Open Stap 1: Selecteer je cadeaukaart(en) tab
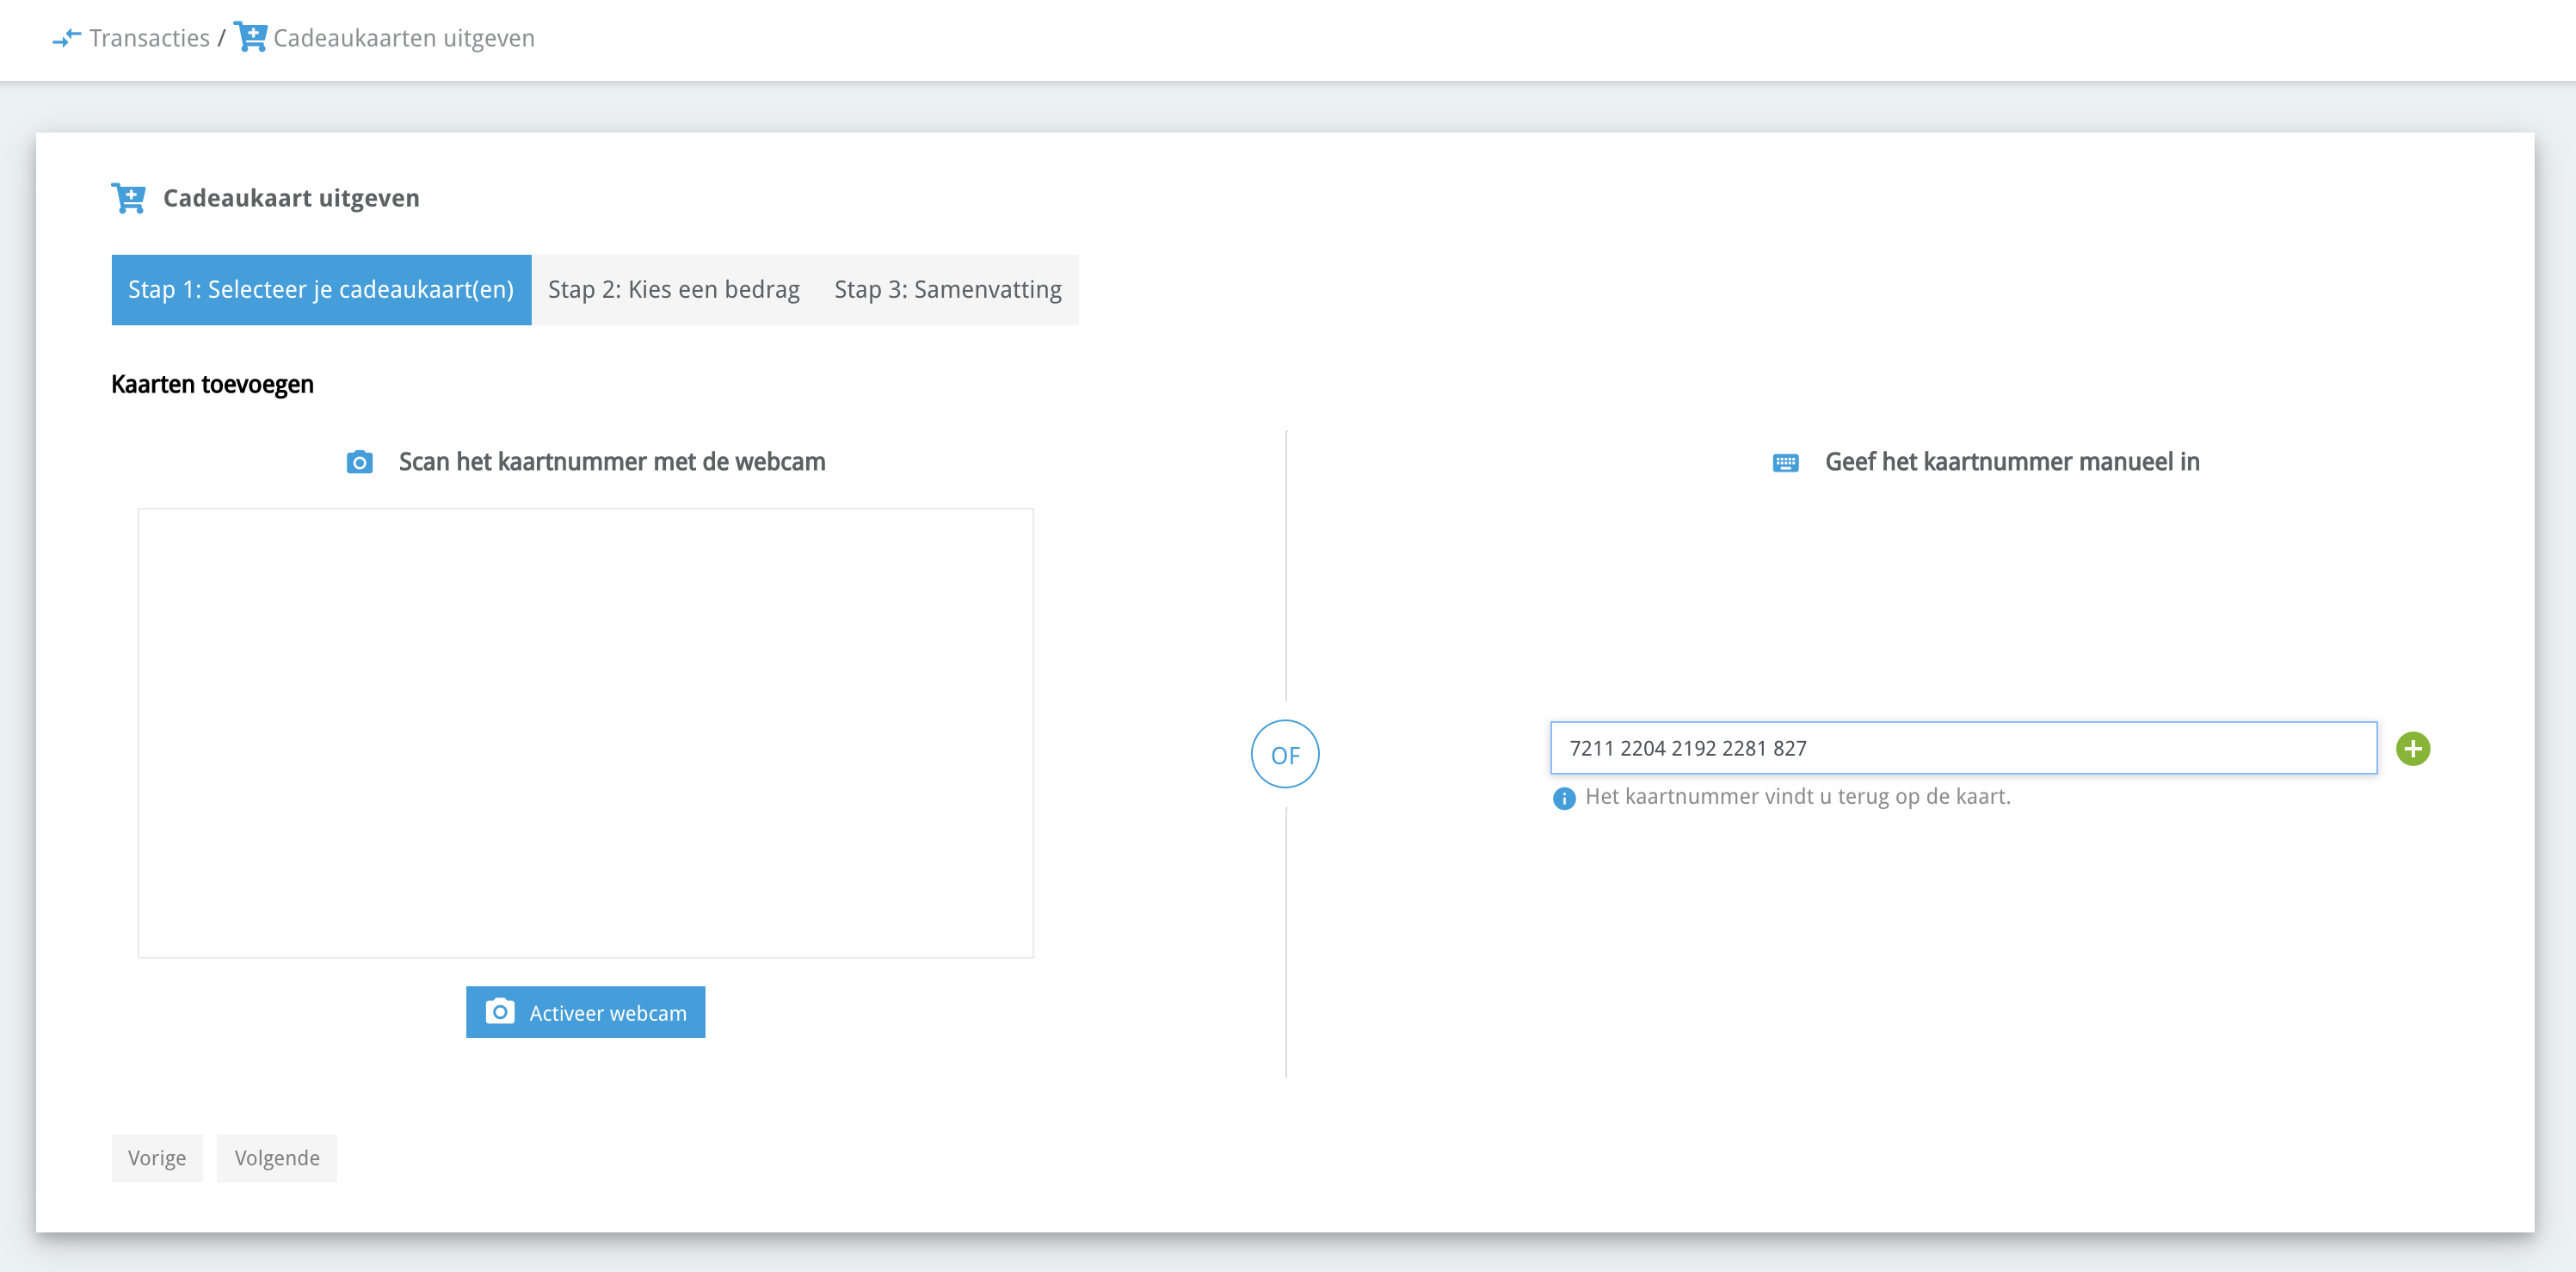 click(321, 290)
